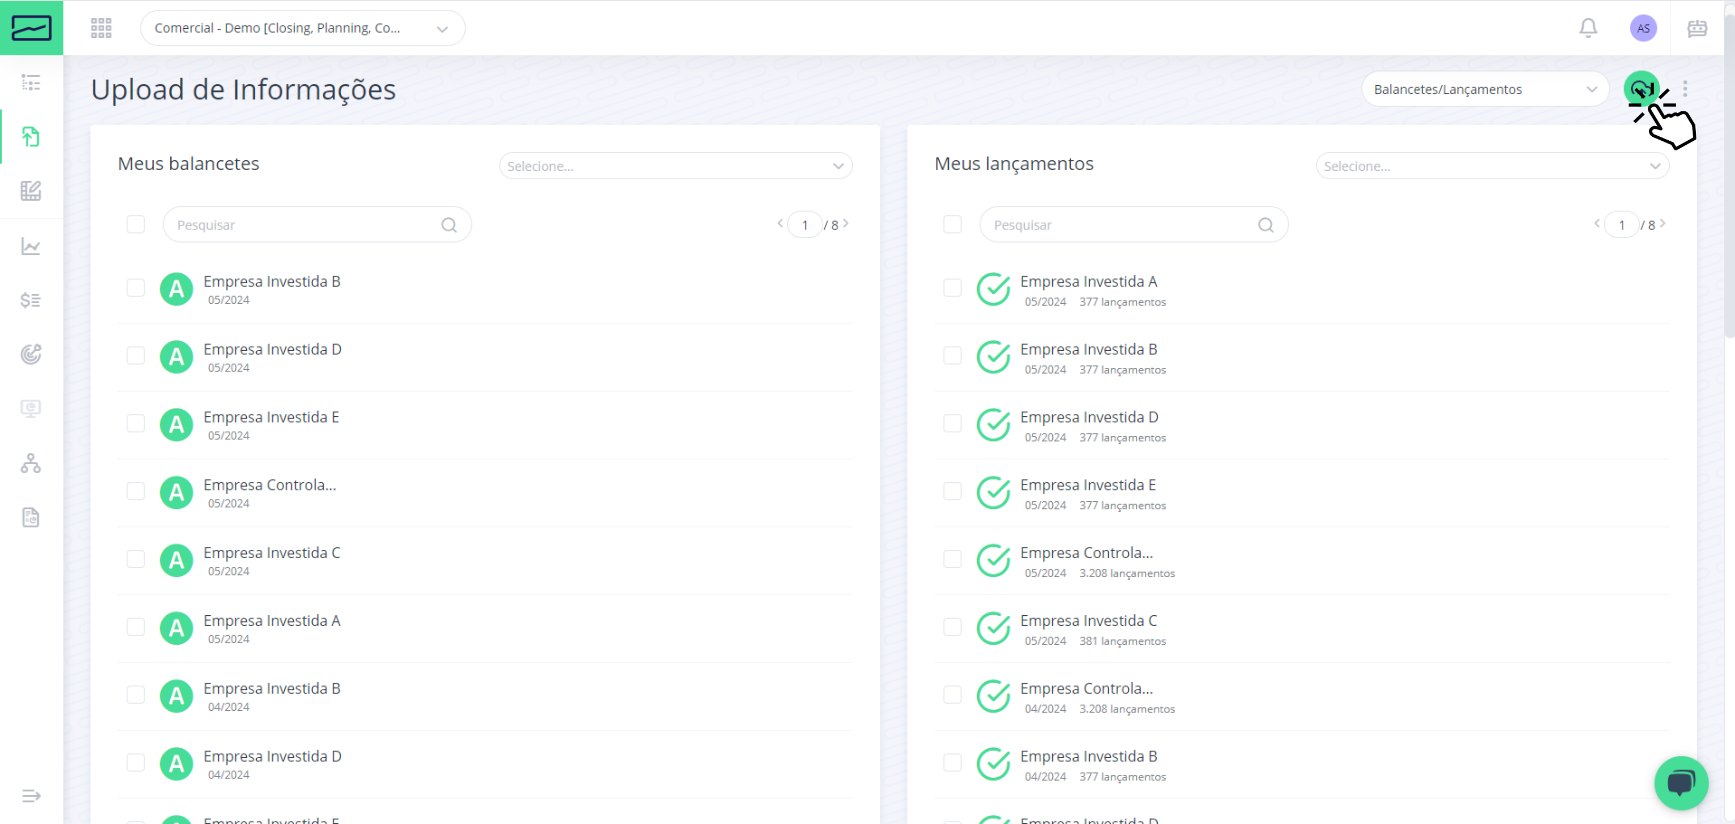Go to next page in Meus balancetes
1735x824 pixels.
(846, 224)
